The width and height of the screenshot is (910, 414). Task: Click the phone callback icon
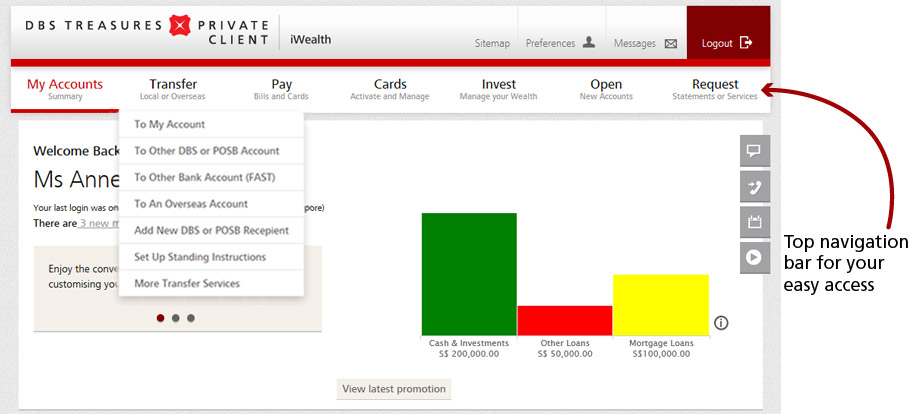[x=754, y=187]
